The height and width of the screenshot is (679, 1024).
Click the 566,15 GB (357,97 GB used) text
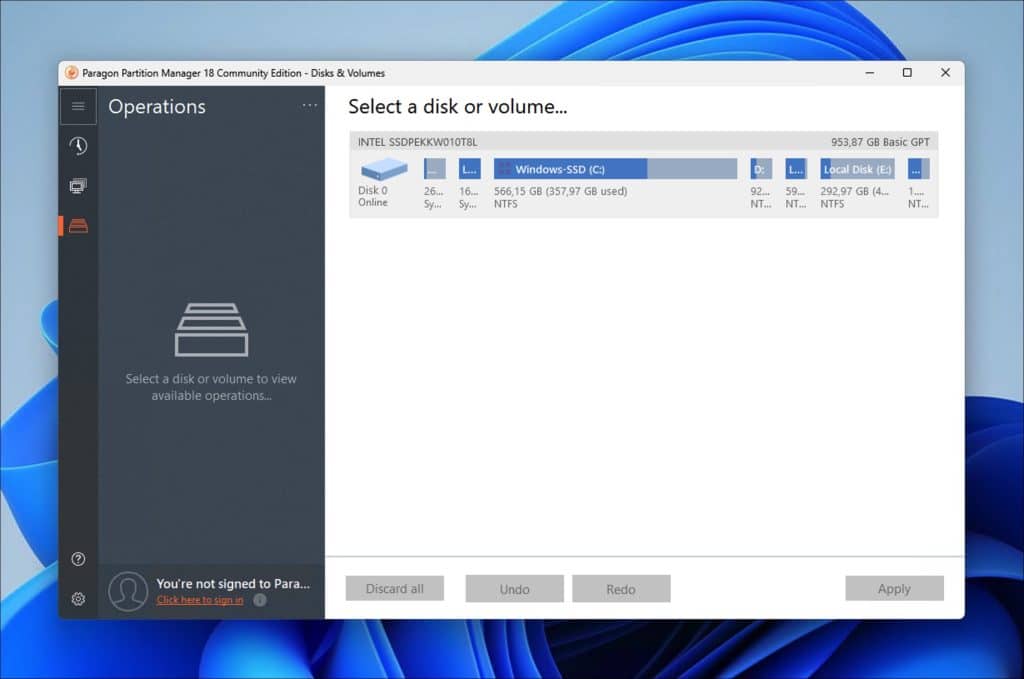[x=560, y=191]
